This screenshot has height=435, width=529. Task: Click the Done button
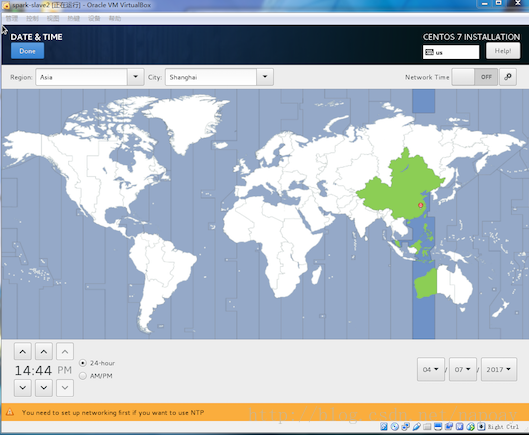[27, 51]
